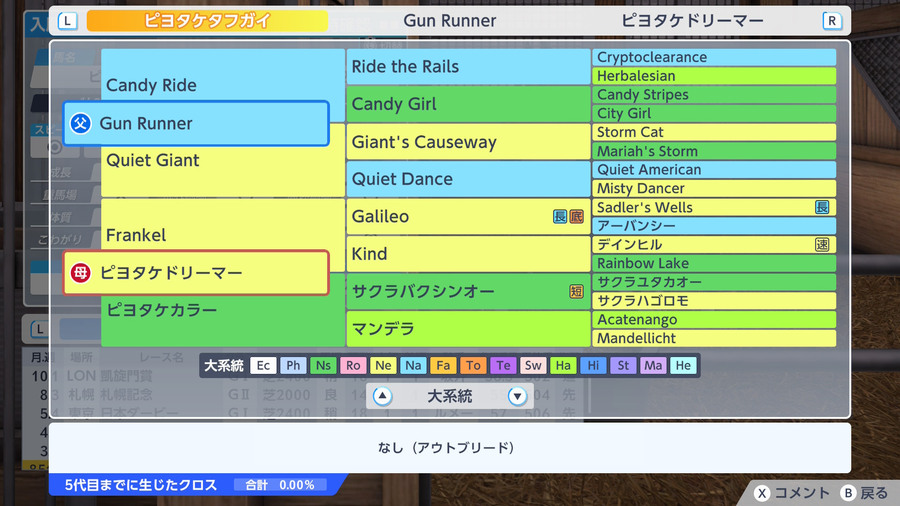Image resolution: width=900 pixels, height=506 pixels.
Task: Select Storm Cat in fourth generation
Action: click(714, 132)
